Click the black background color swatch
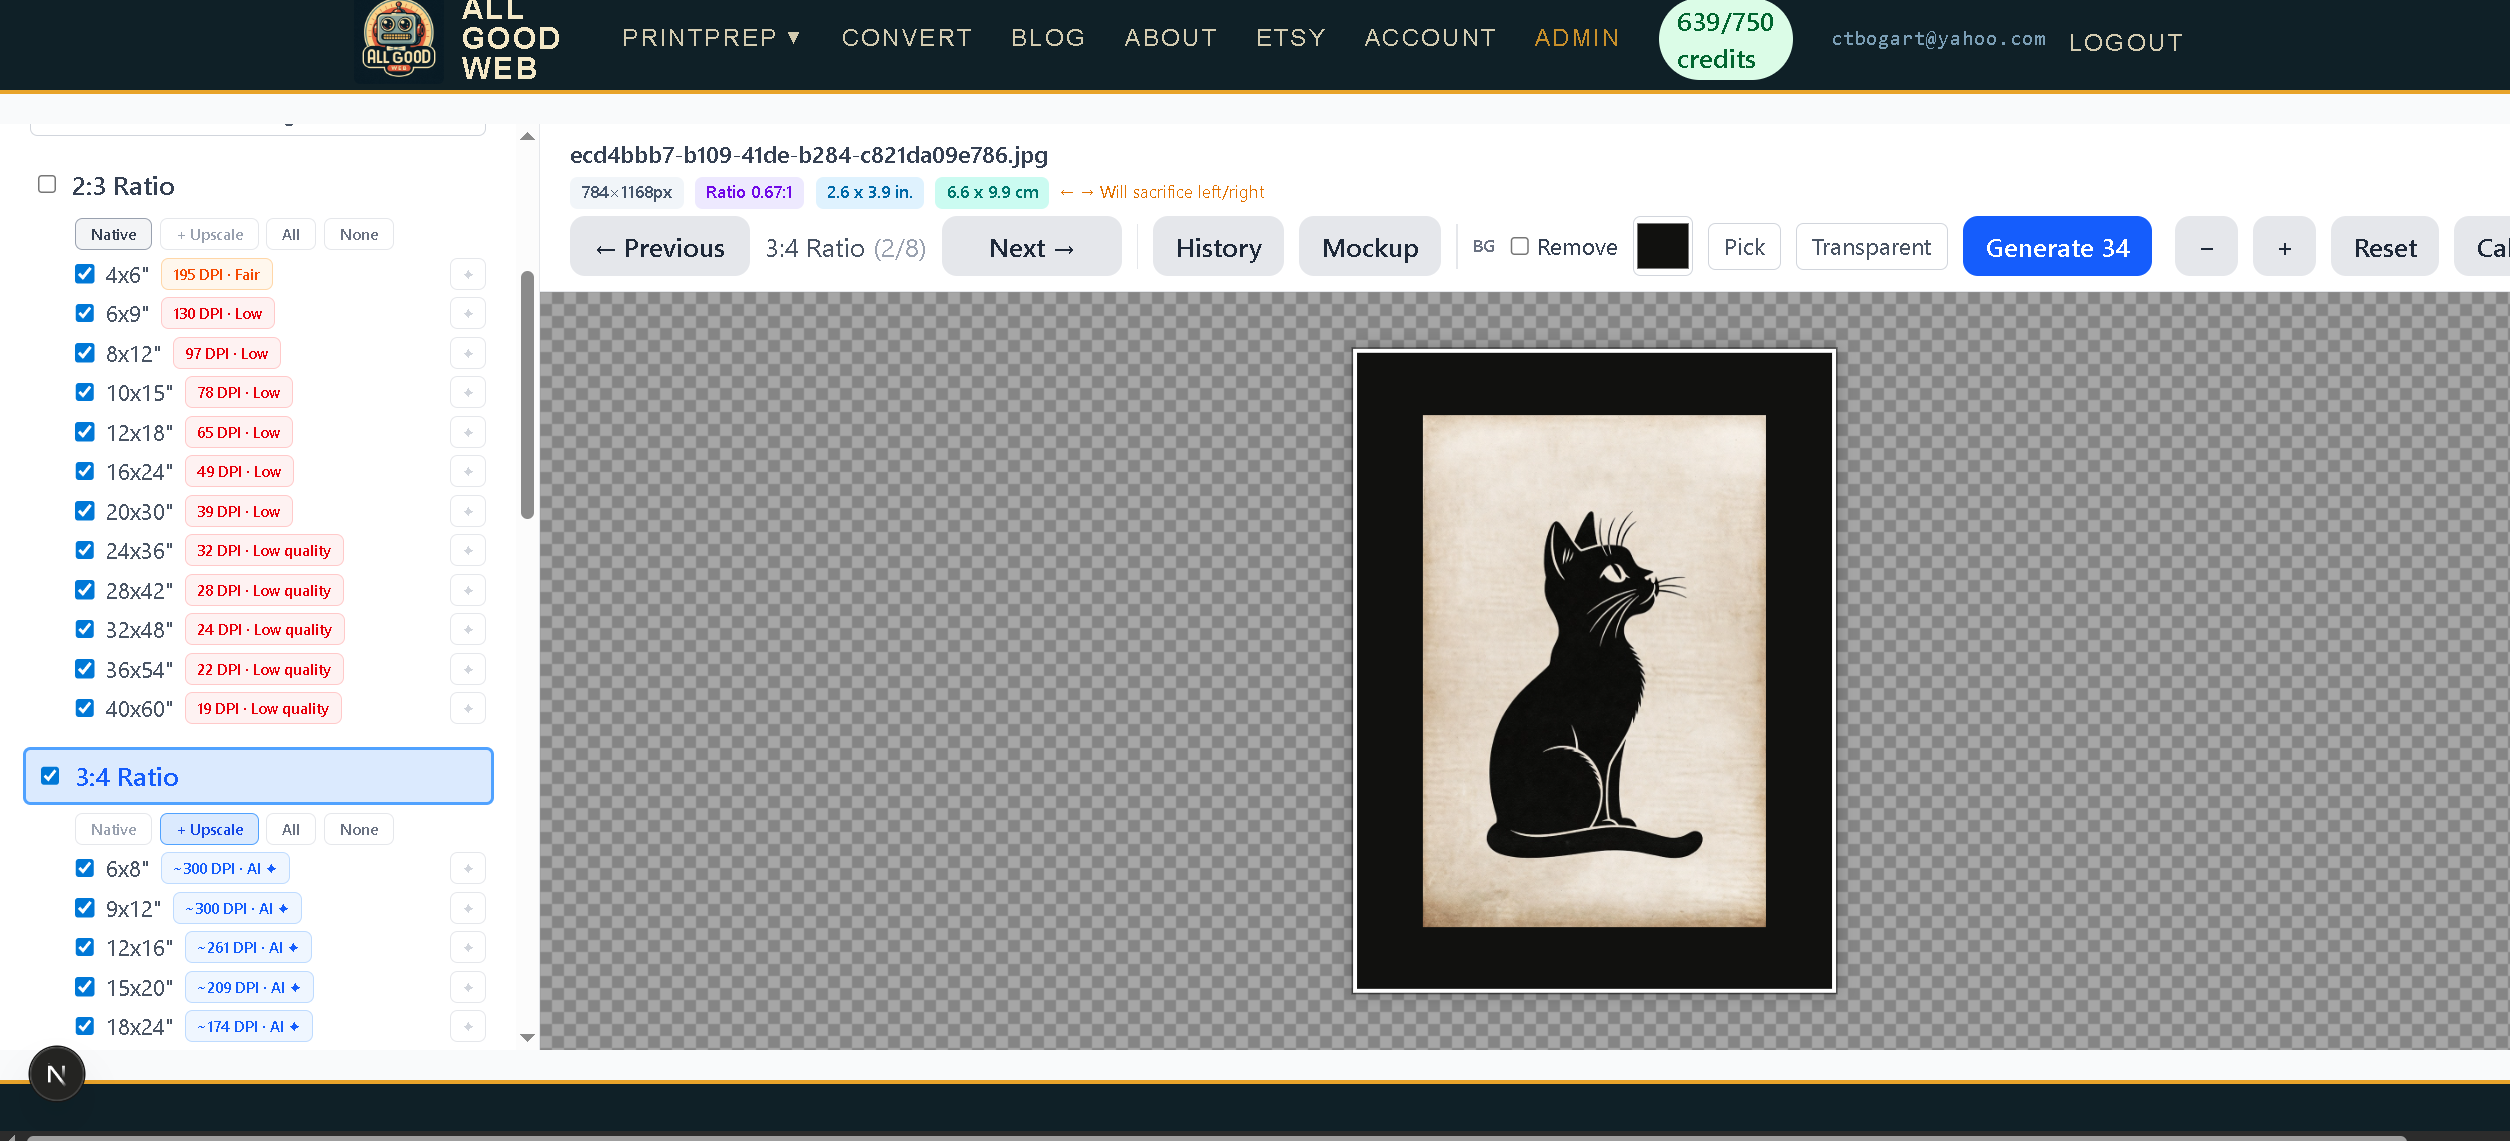The height and width of the screenshot is (1141, 2510). pos(1662,246)
